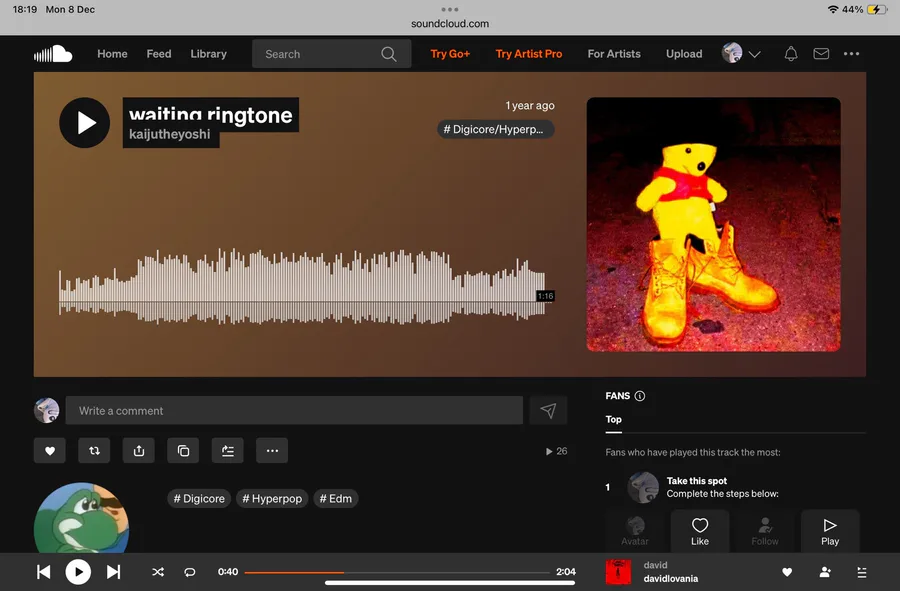Open the Yoshi artist avatar

[x=81, y=518]
